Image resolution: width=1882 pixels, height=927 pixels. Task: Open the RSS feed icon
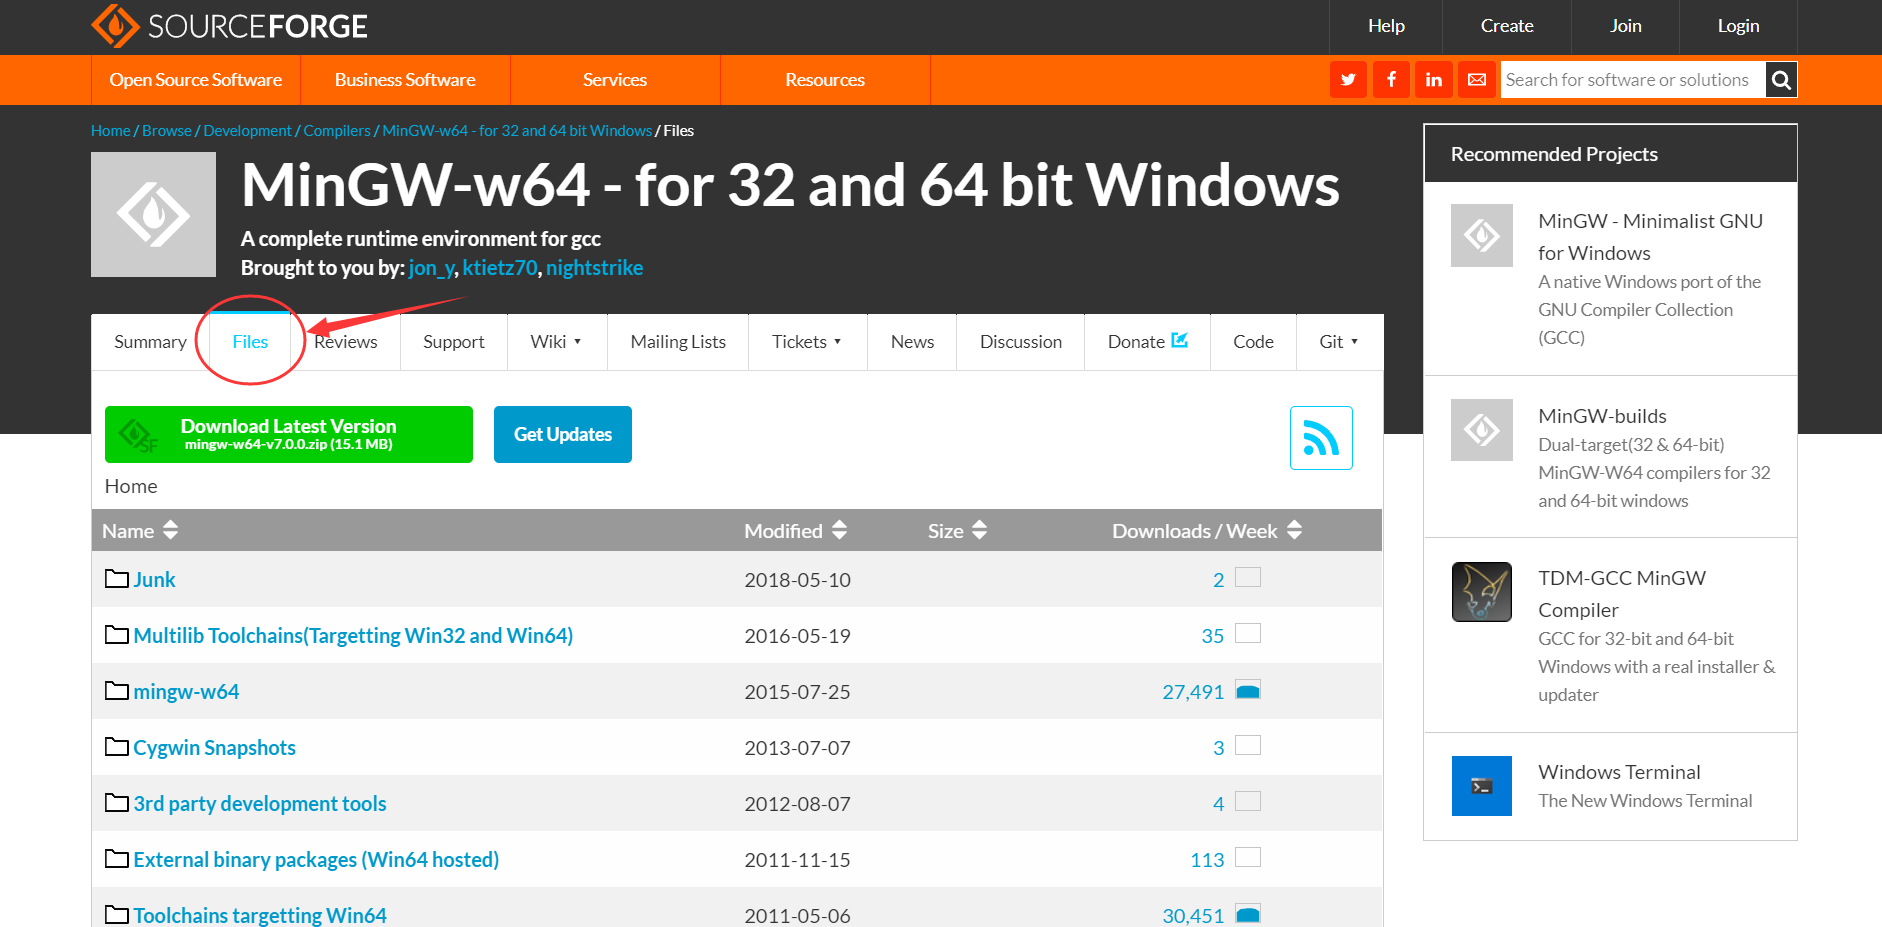(1321, 438)
